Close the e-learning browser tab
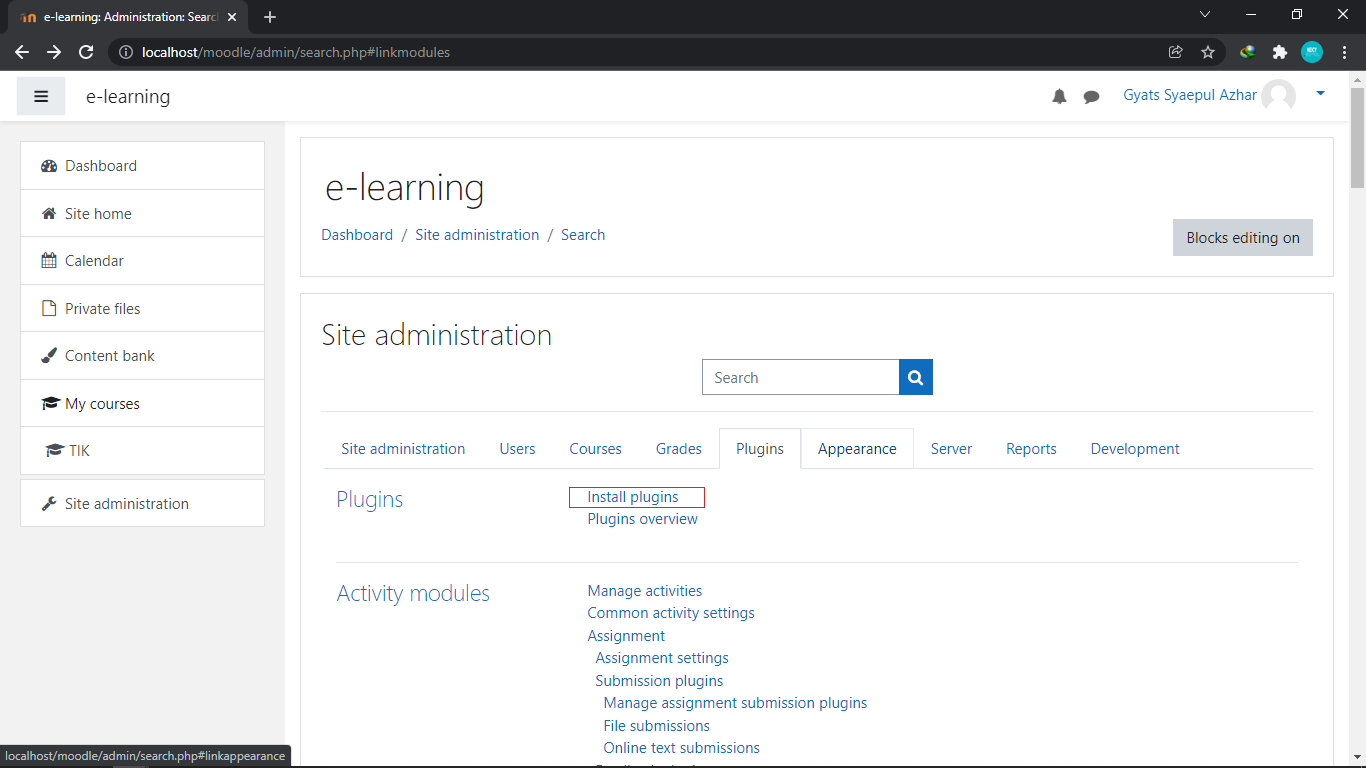Viewport: 1366px width, 768px height. [232, 17]
